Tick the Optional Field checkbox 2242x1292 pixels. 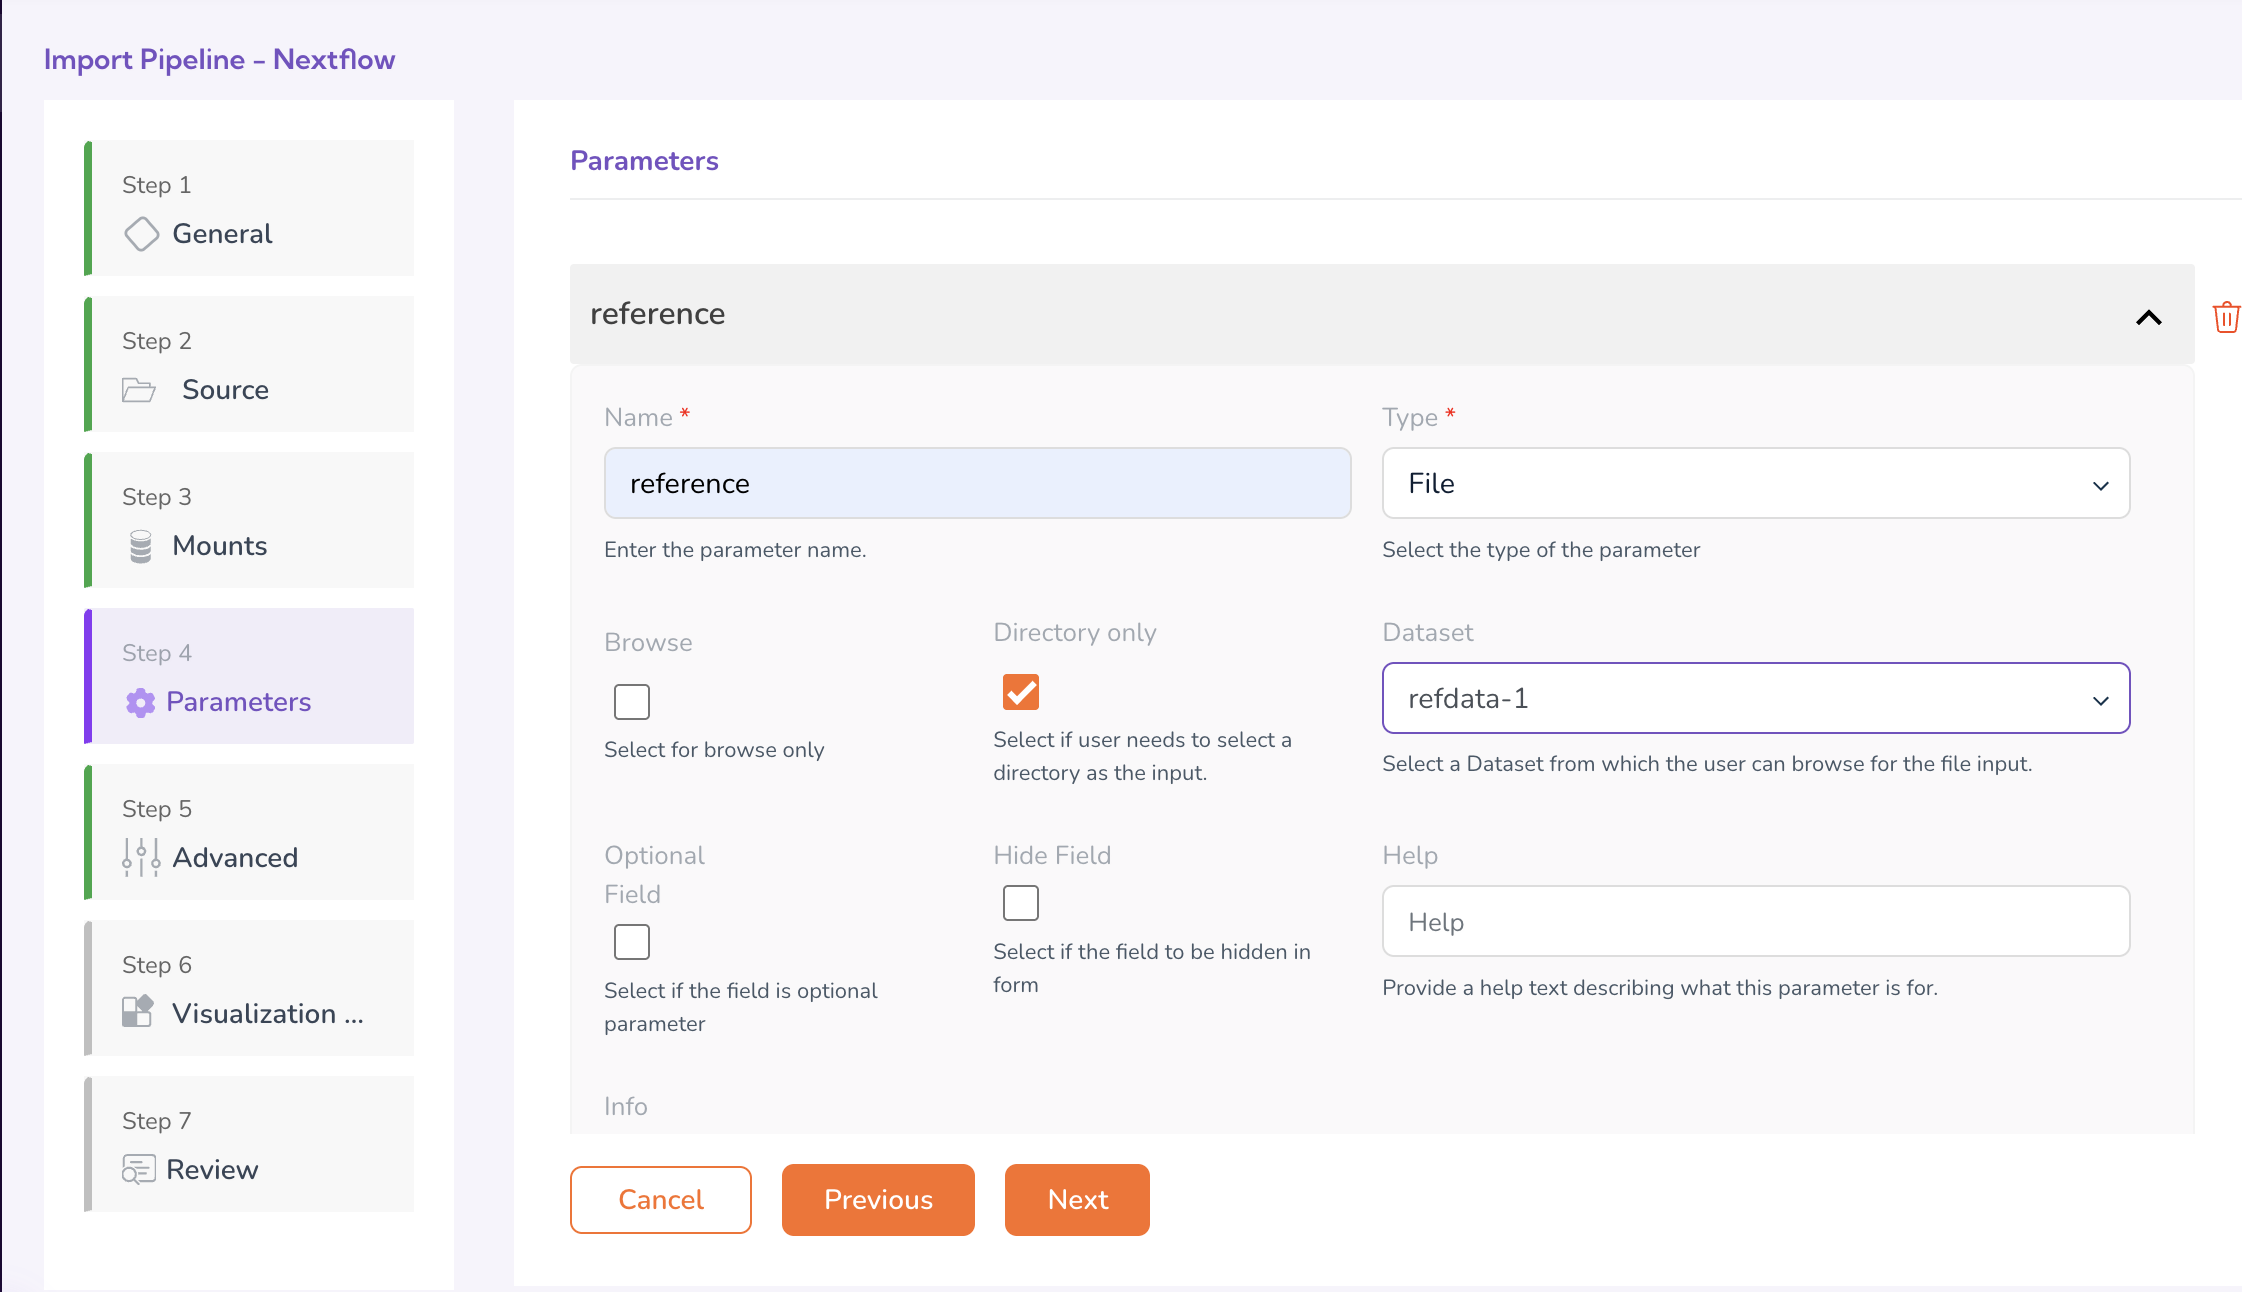632,942
